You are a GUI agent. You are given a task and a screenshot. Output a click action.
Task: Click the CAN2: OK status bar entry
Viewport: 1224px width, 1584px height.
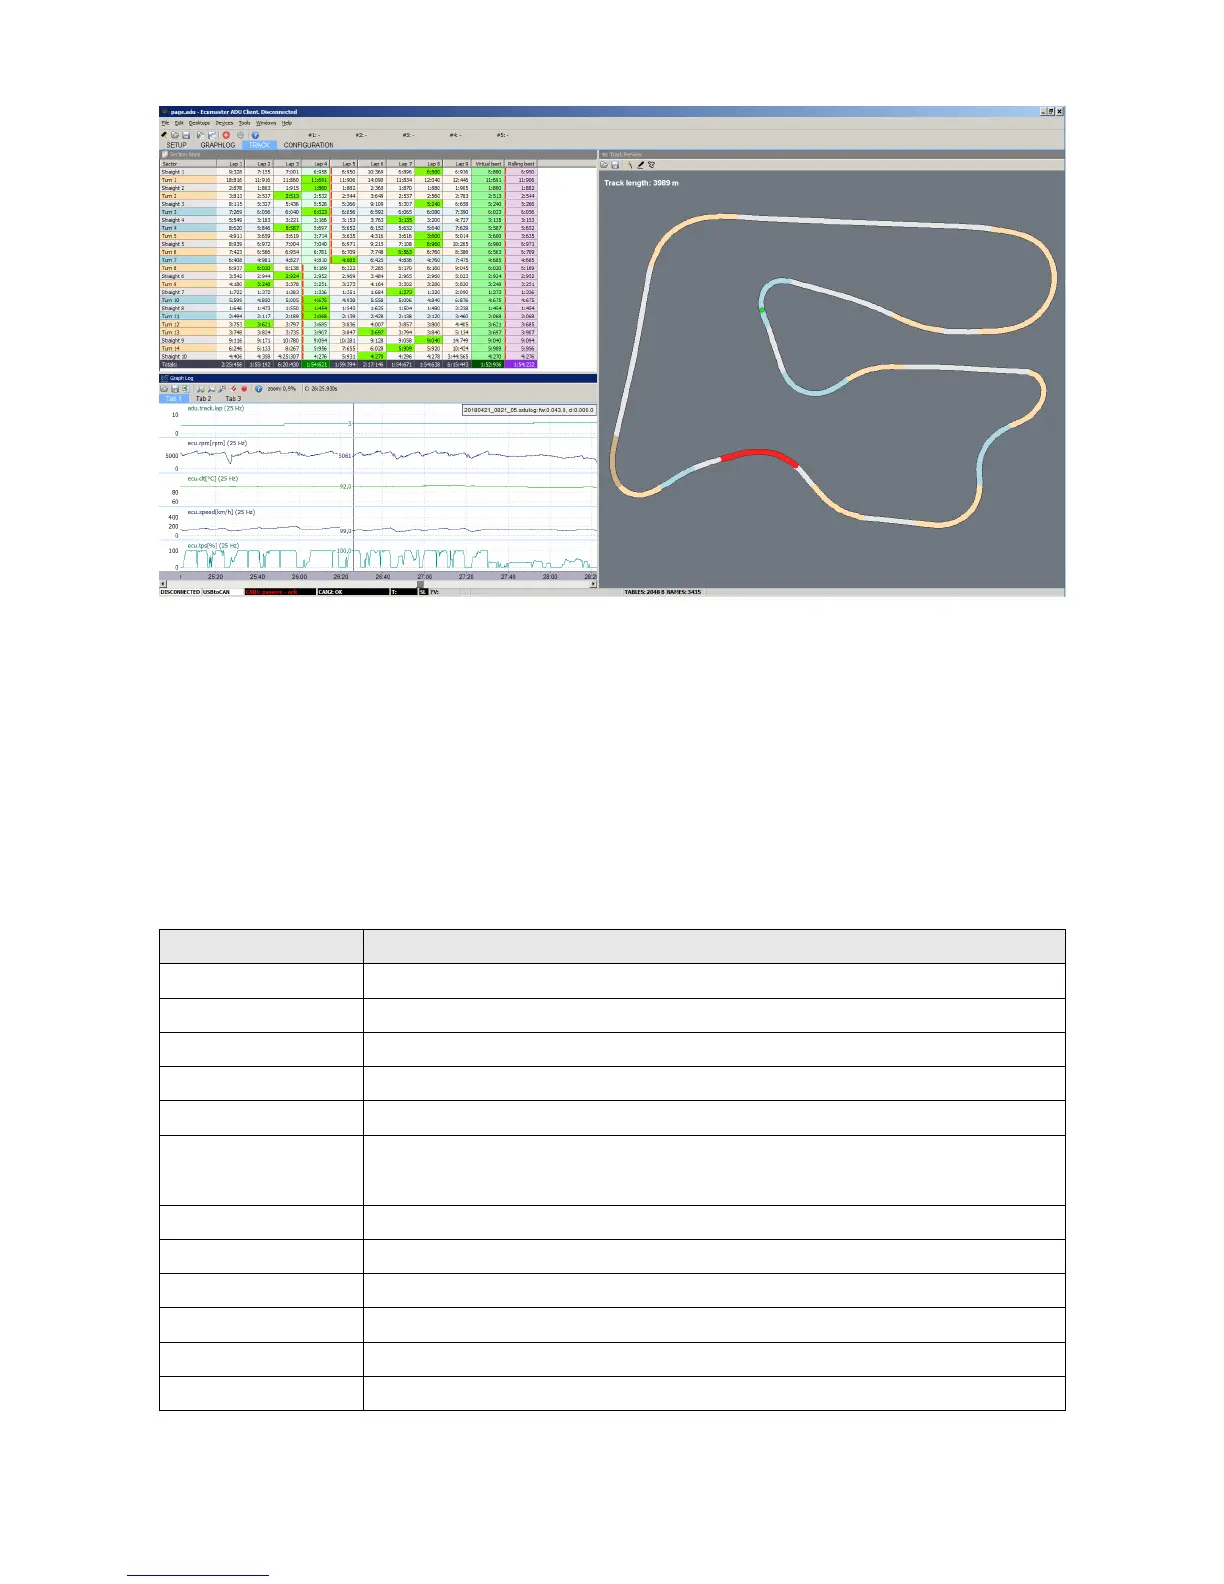click(x=352, y=592)
